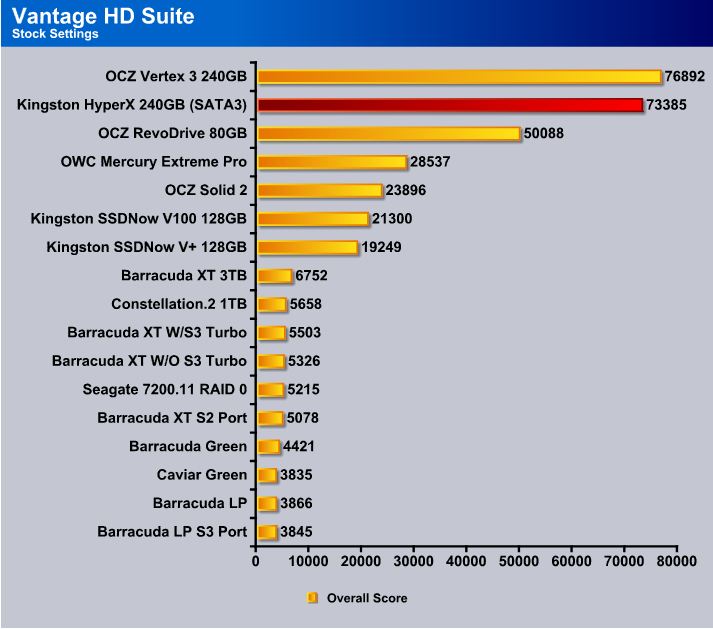Click the 'OCZ Solid 2' label
Image resolution: width=713 pixels, height=629 pixels.
[206, 190]
